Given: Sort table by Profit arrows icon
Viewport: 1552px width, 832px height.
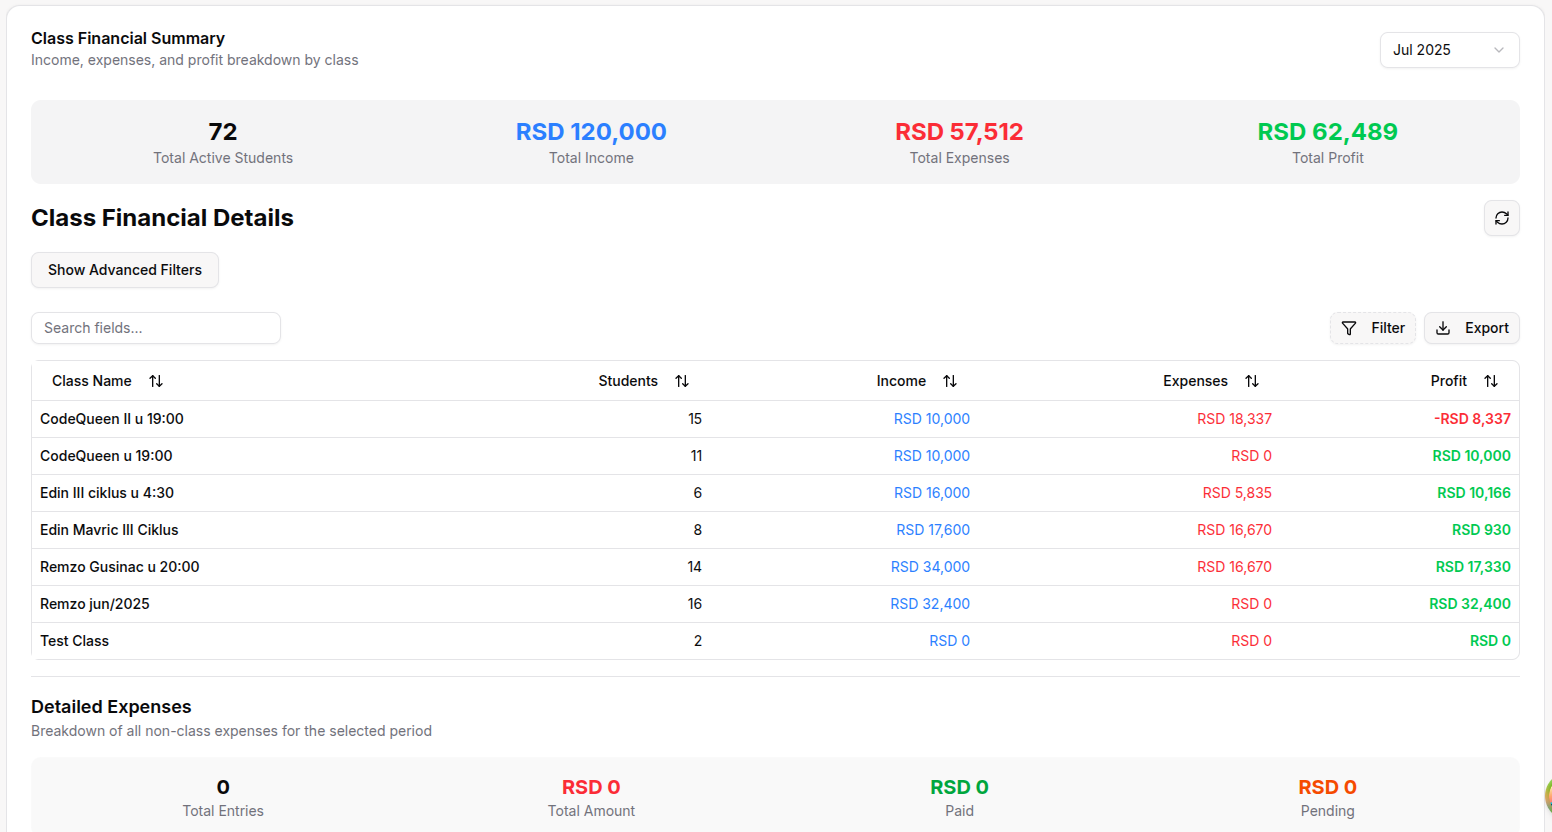Looking at the screenshot, I should click(x=1491, y=381).
